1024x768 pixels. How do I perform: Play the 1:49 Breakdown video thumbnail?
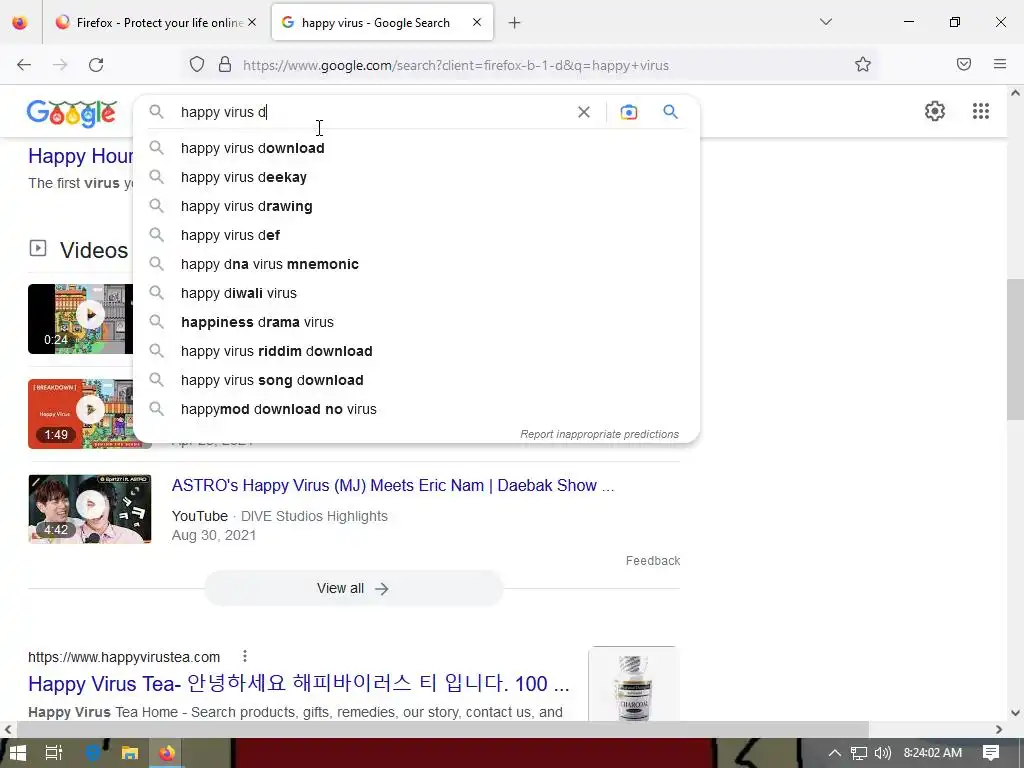coord(80,414)
